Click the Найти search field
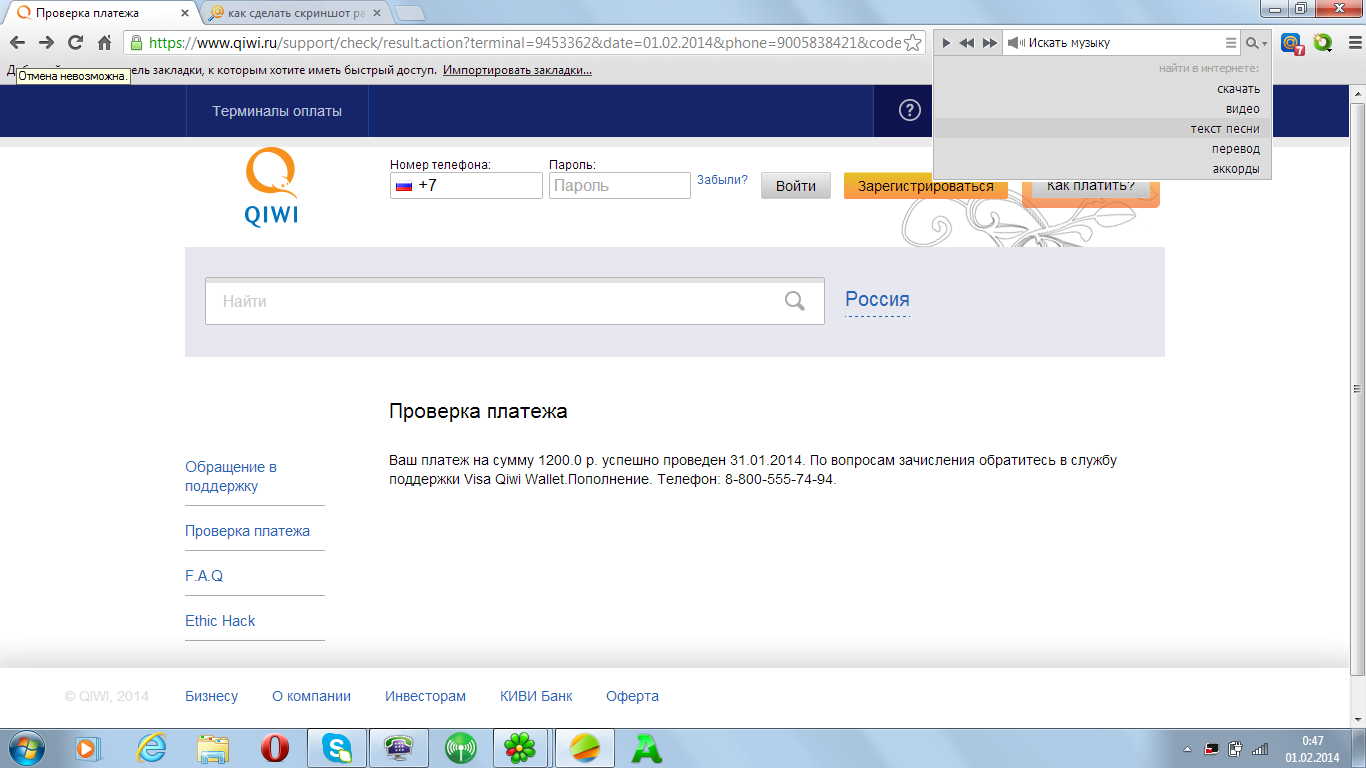 point(515,301)
